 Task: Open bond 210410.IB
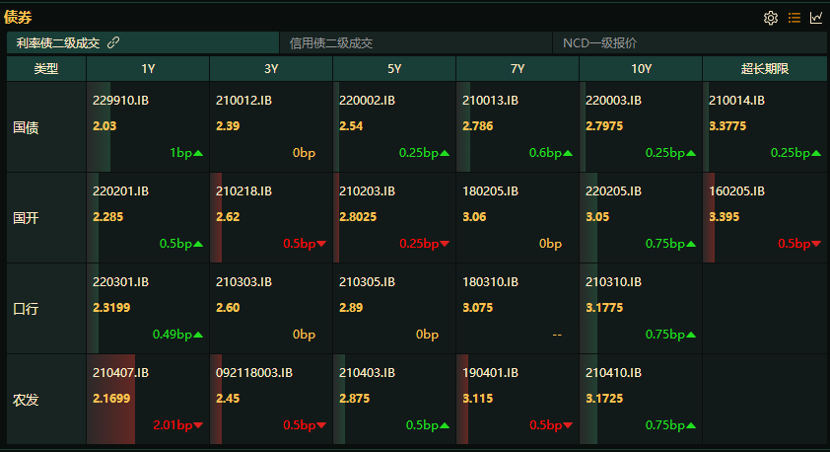tap(614, 373)
